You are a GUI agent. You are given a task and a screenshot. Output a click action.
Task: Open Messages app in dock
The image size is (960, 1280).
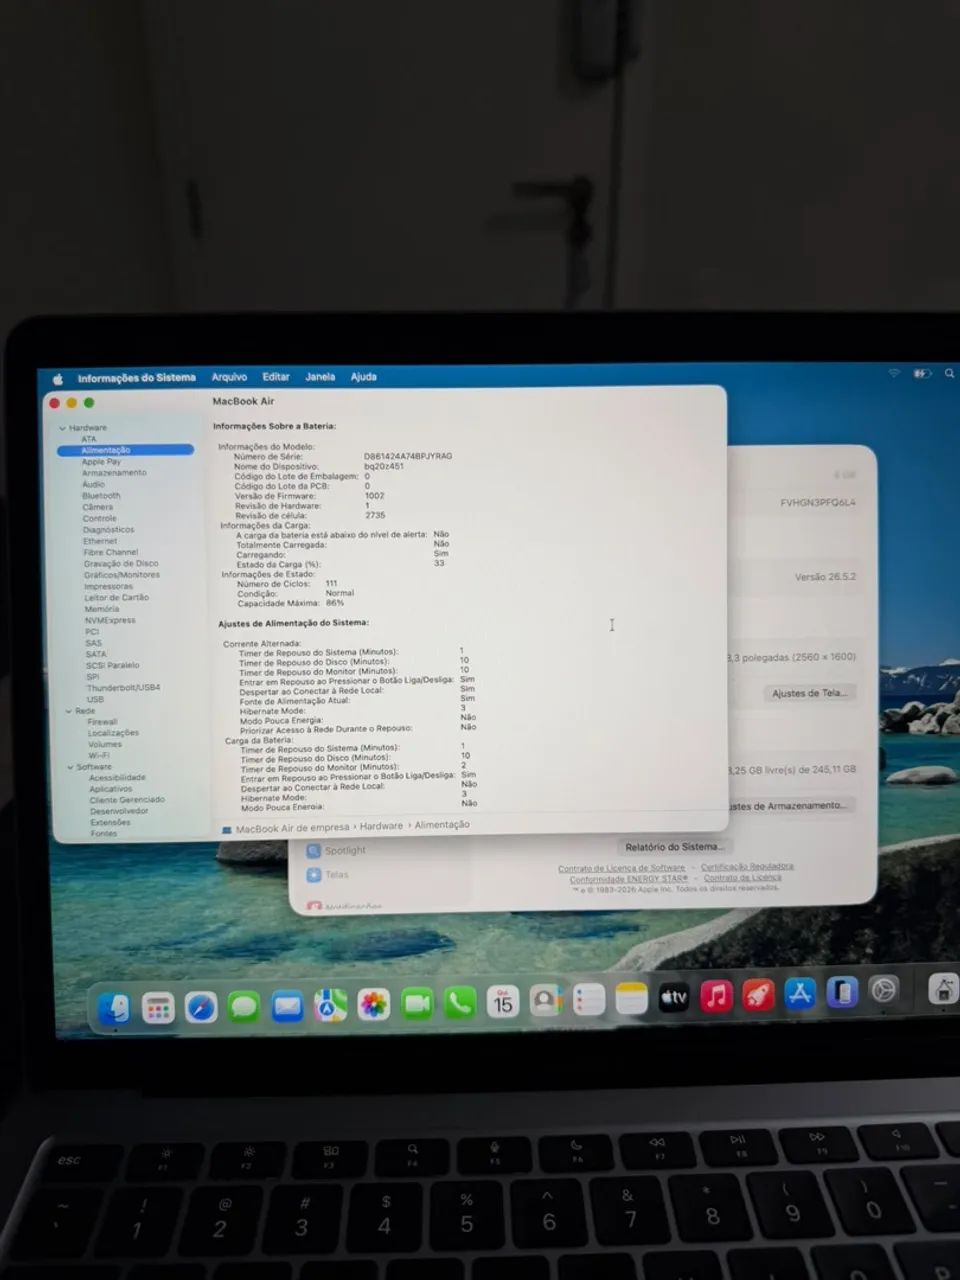coord(244,1006)
